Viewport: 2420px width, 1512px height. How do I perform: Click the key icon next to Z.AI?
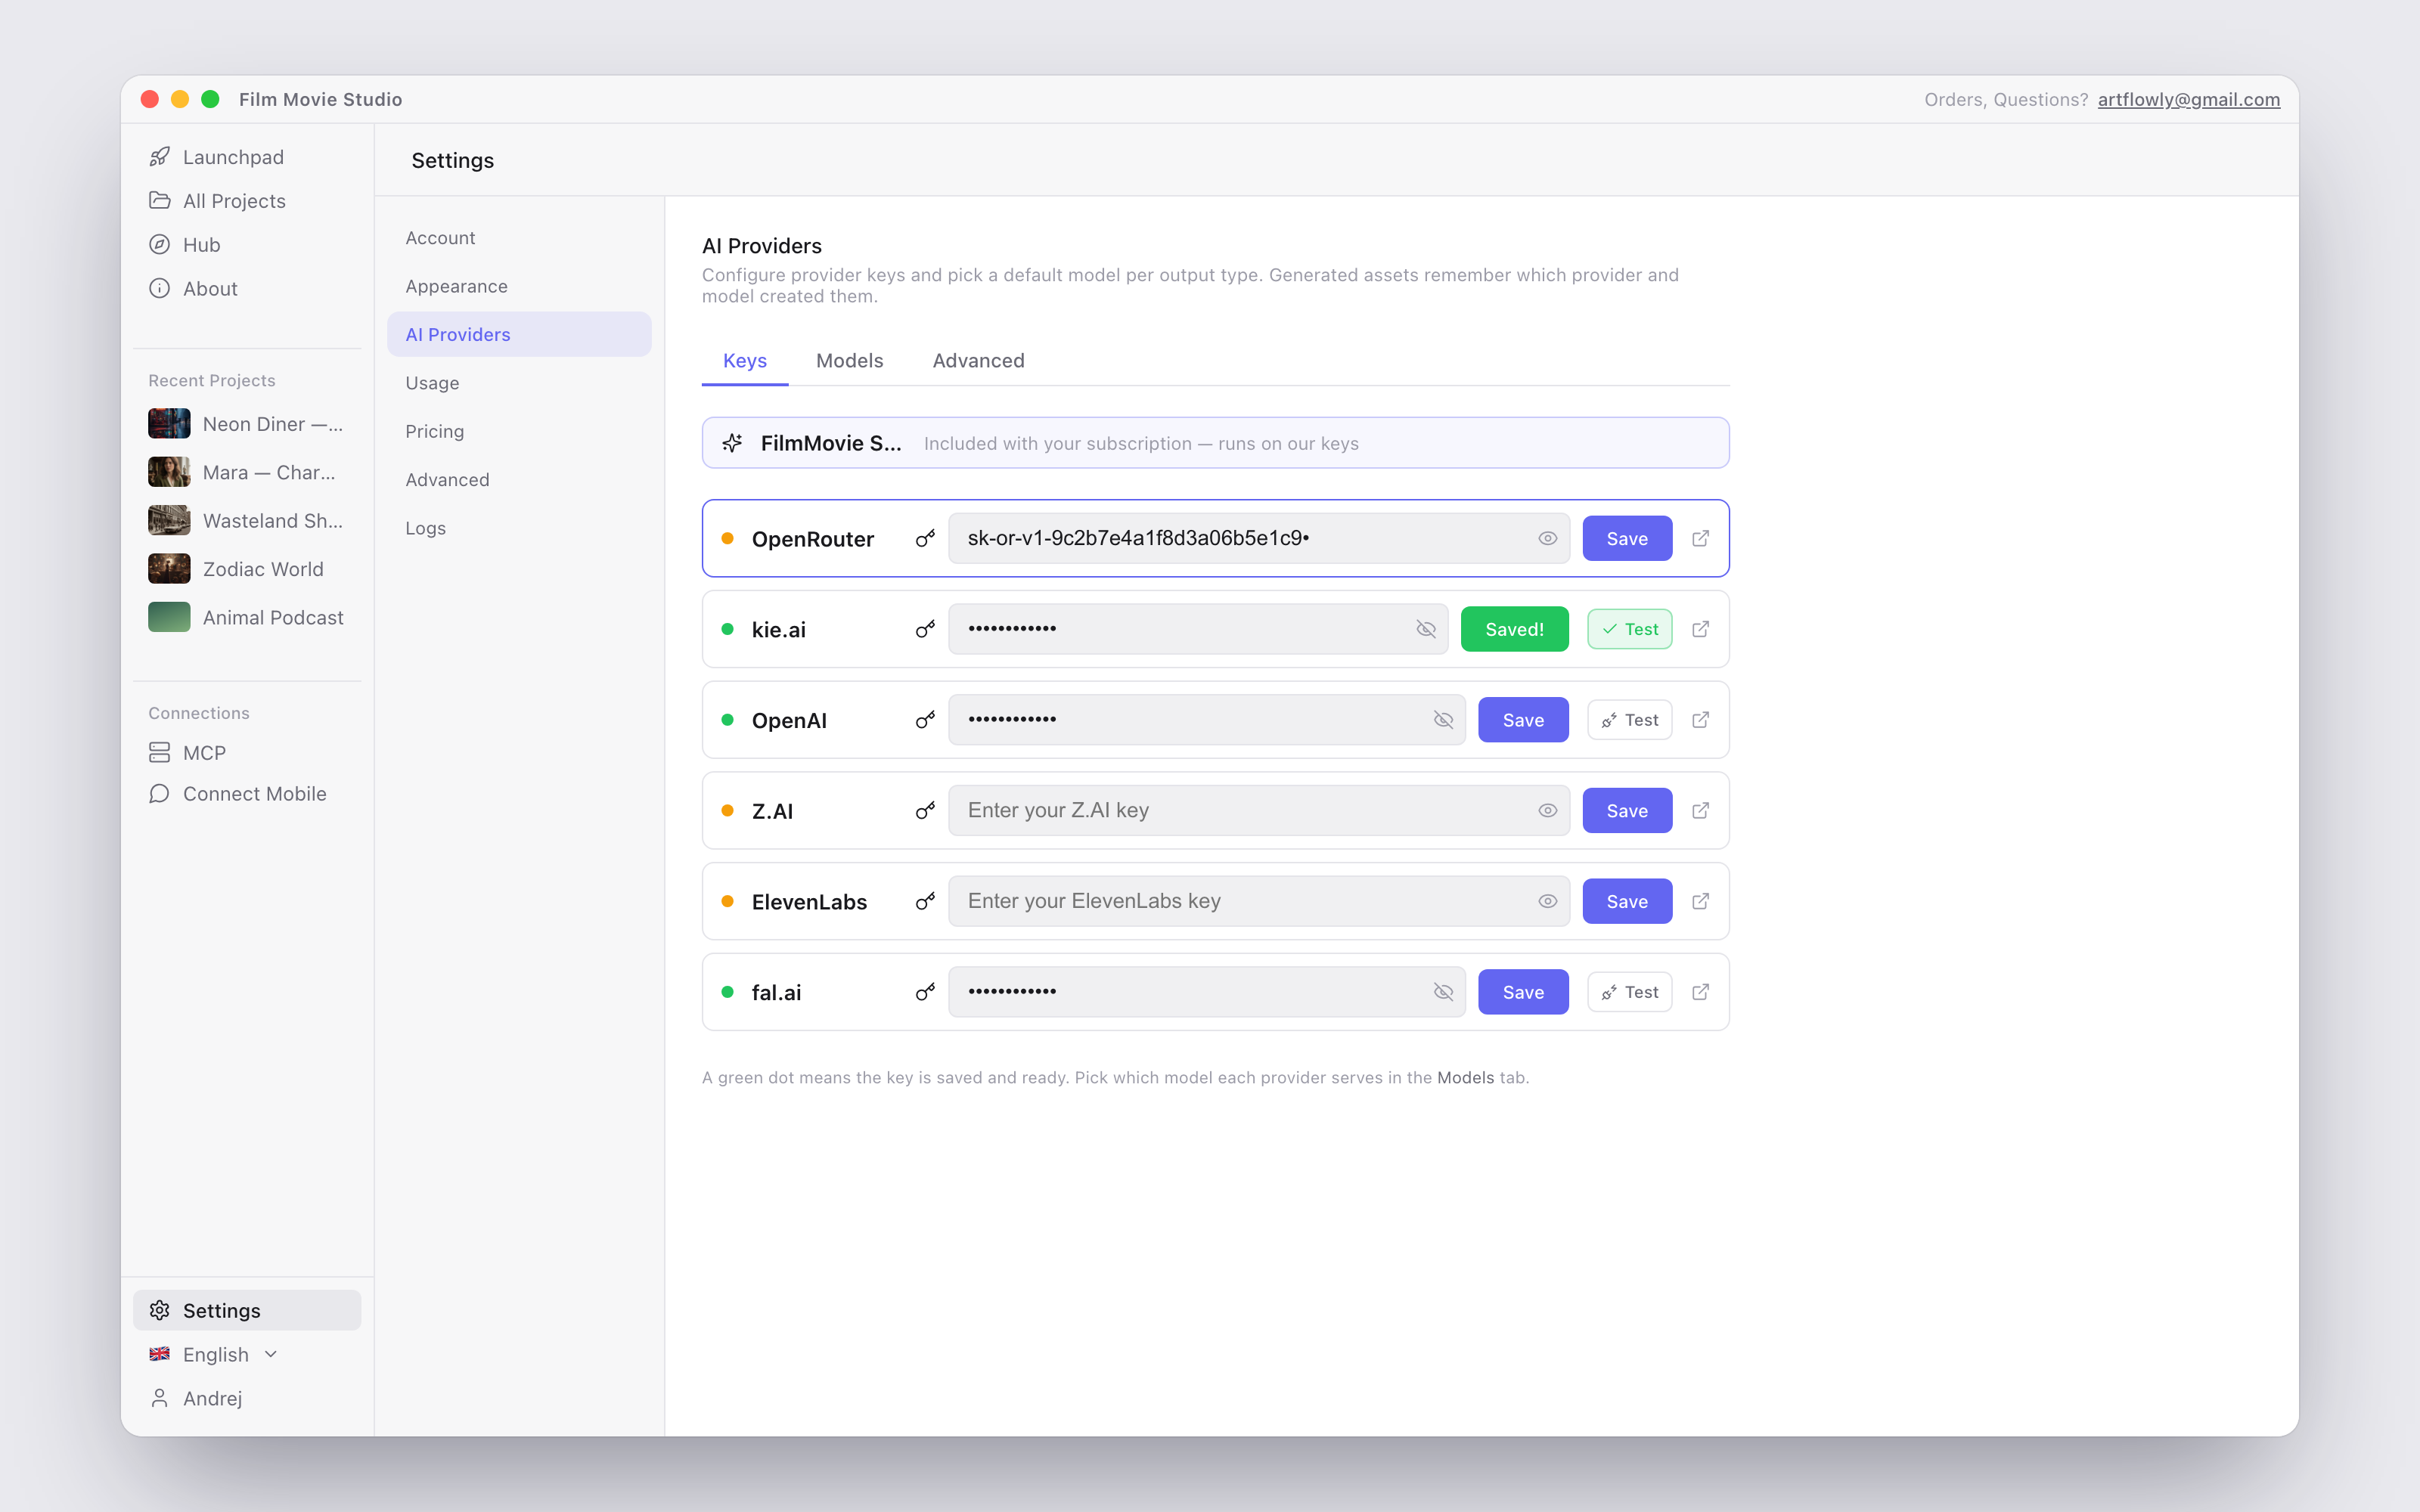point(925,810)
